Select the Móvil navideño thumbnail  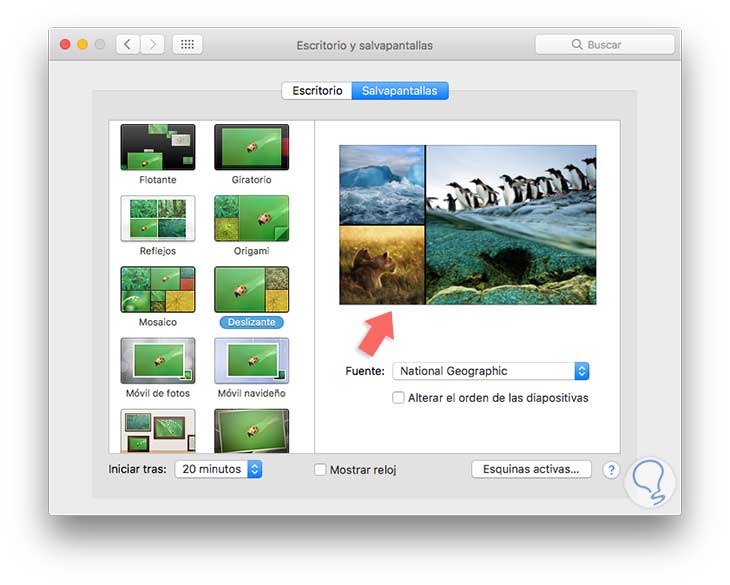251,361
